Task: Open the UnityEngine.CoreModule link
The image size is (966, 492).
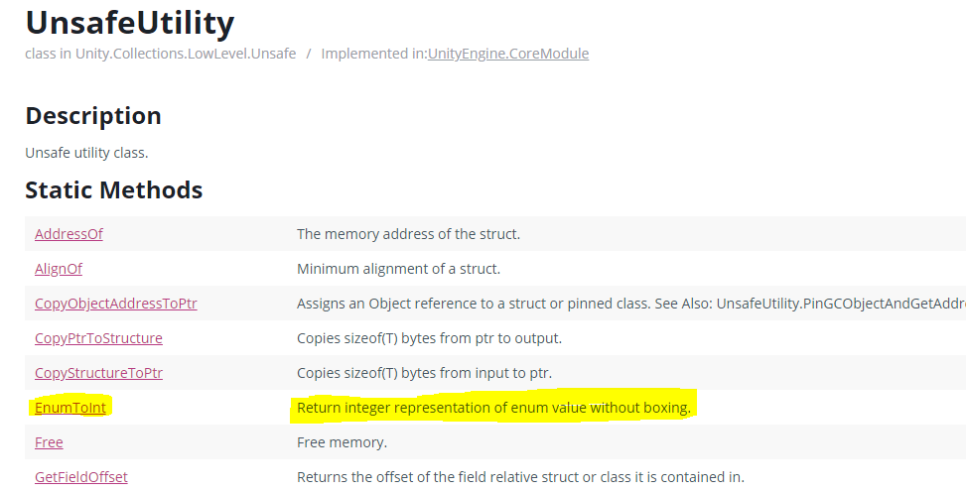Action: tap(508, 54)
